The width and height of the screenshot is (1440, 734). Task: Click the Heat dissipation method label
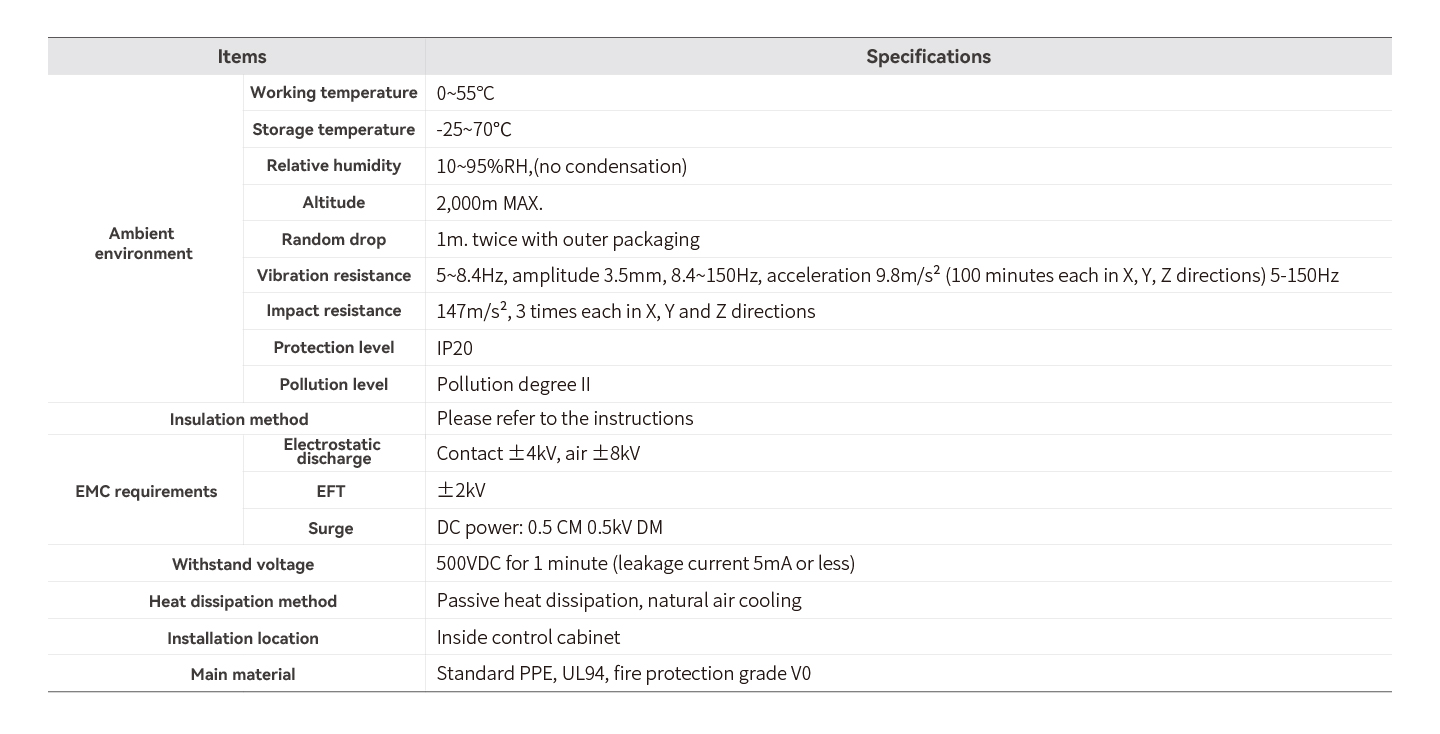coord(243,602)
